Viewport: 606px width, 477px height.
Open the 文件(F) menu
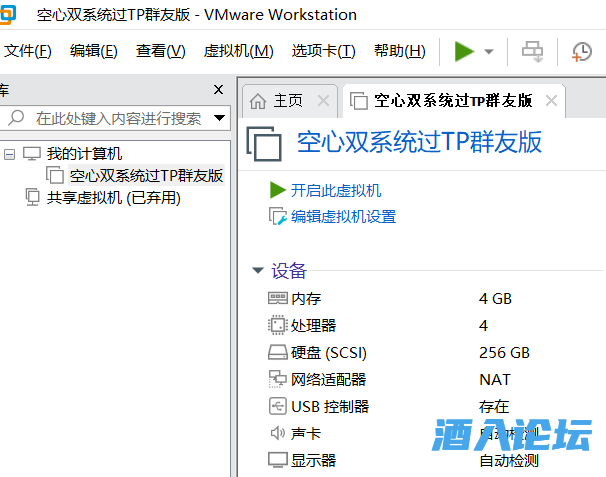click(27, 51)
